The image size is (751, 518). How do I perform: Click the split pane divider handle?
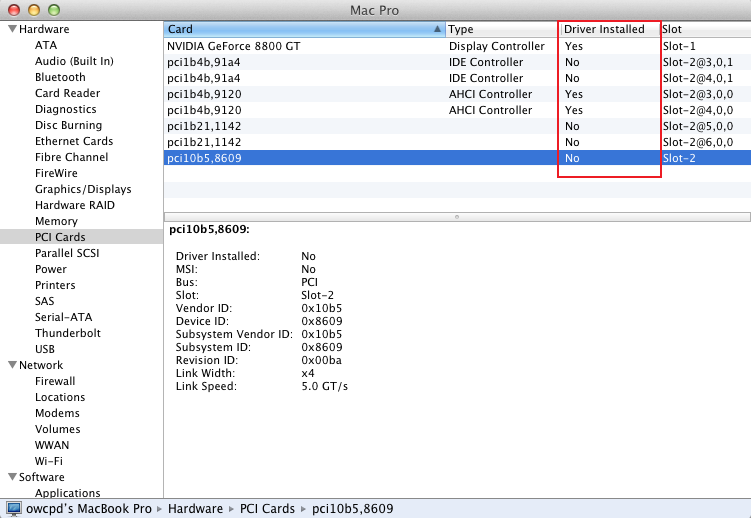pos(457,216)
